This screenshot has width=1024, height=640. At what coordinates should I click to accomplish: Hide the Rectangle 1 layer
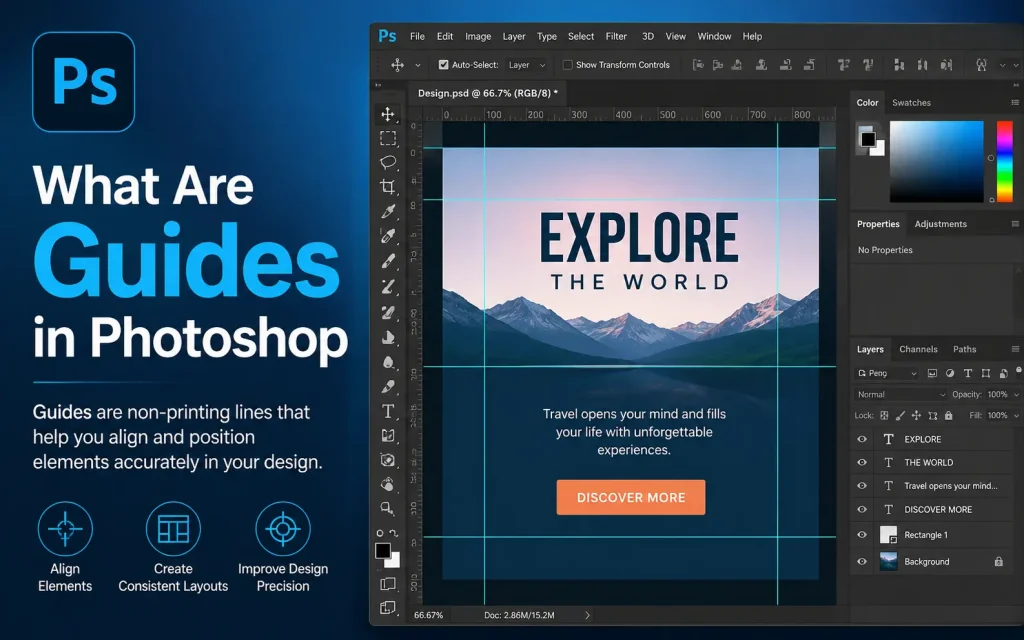(x=862, y=534)
